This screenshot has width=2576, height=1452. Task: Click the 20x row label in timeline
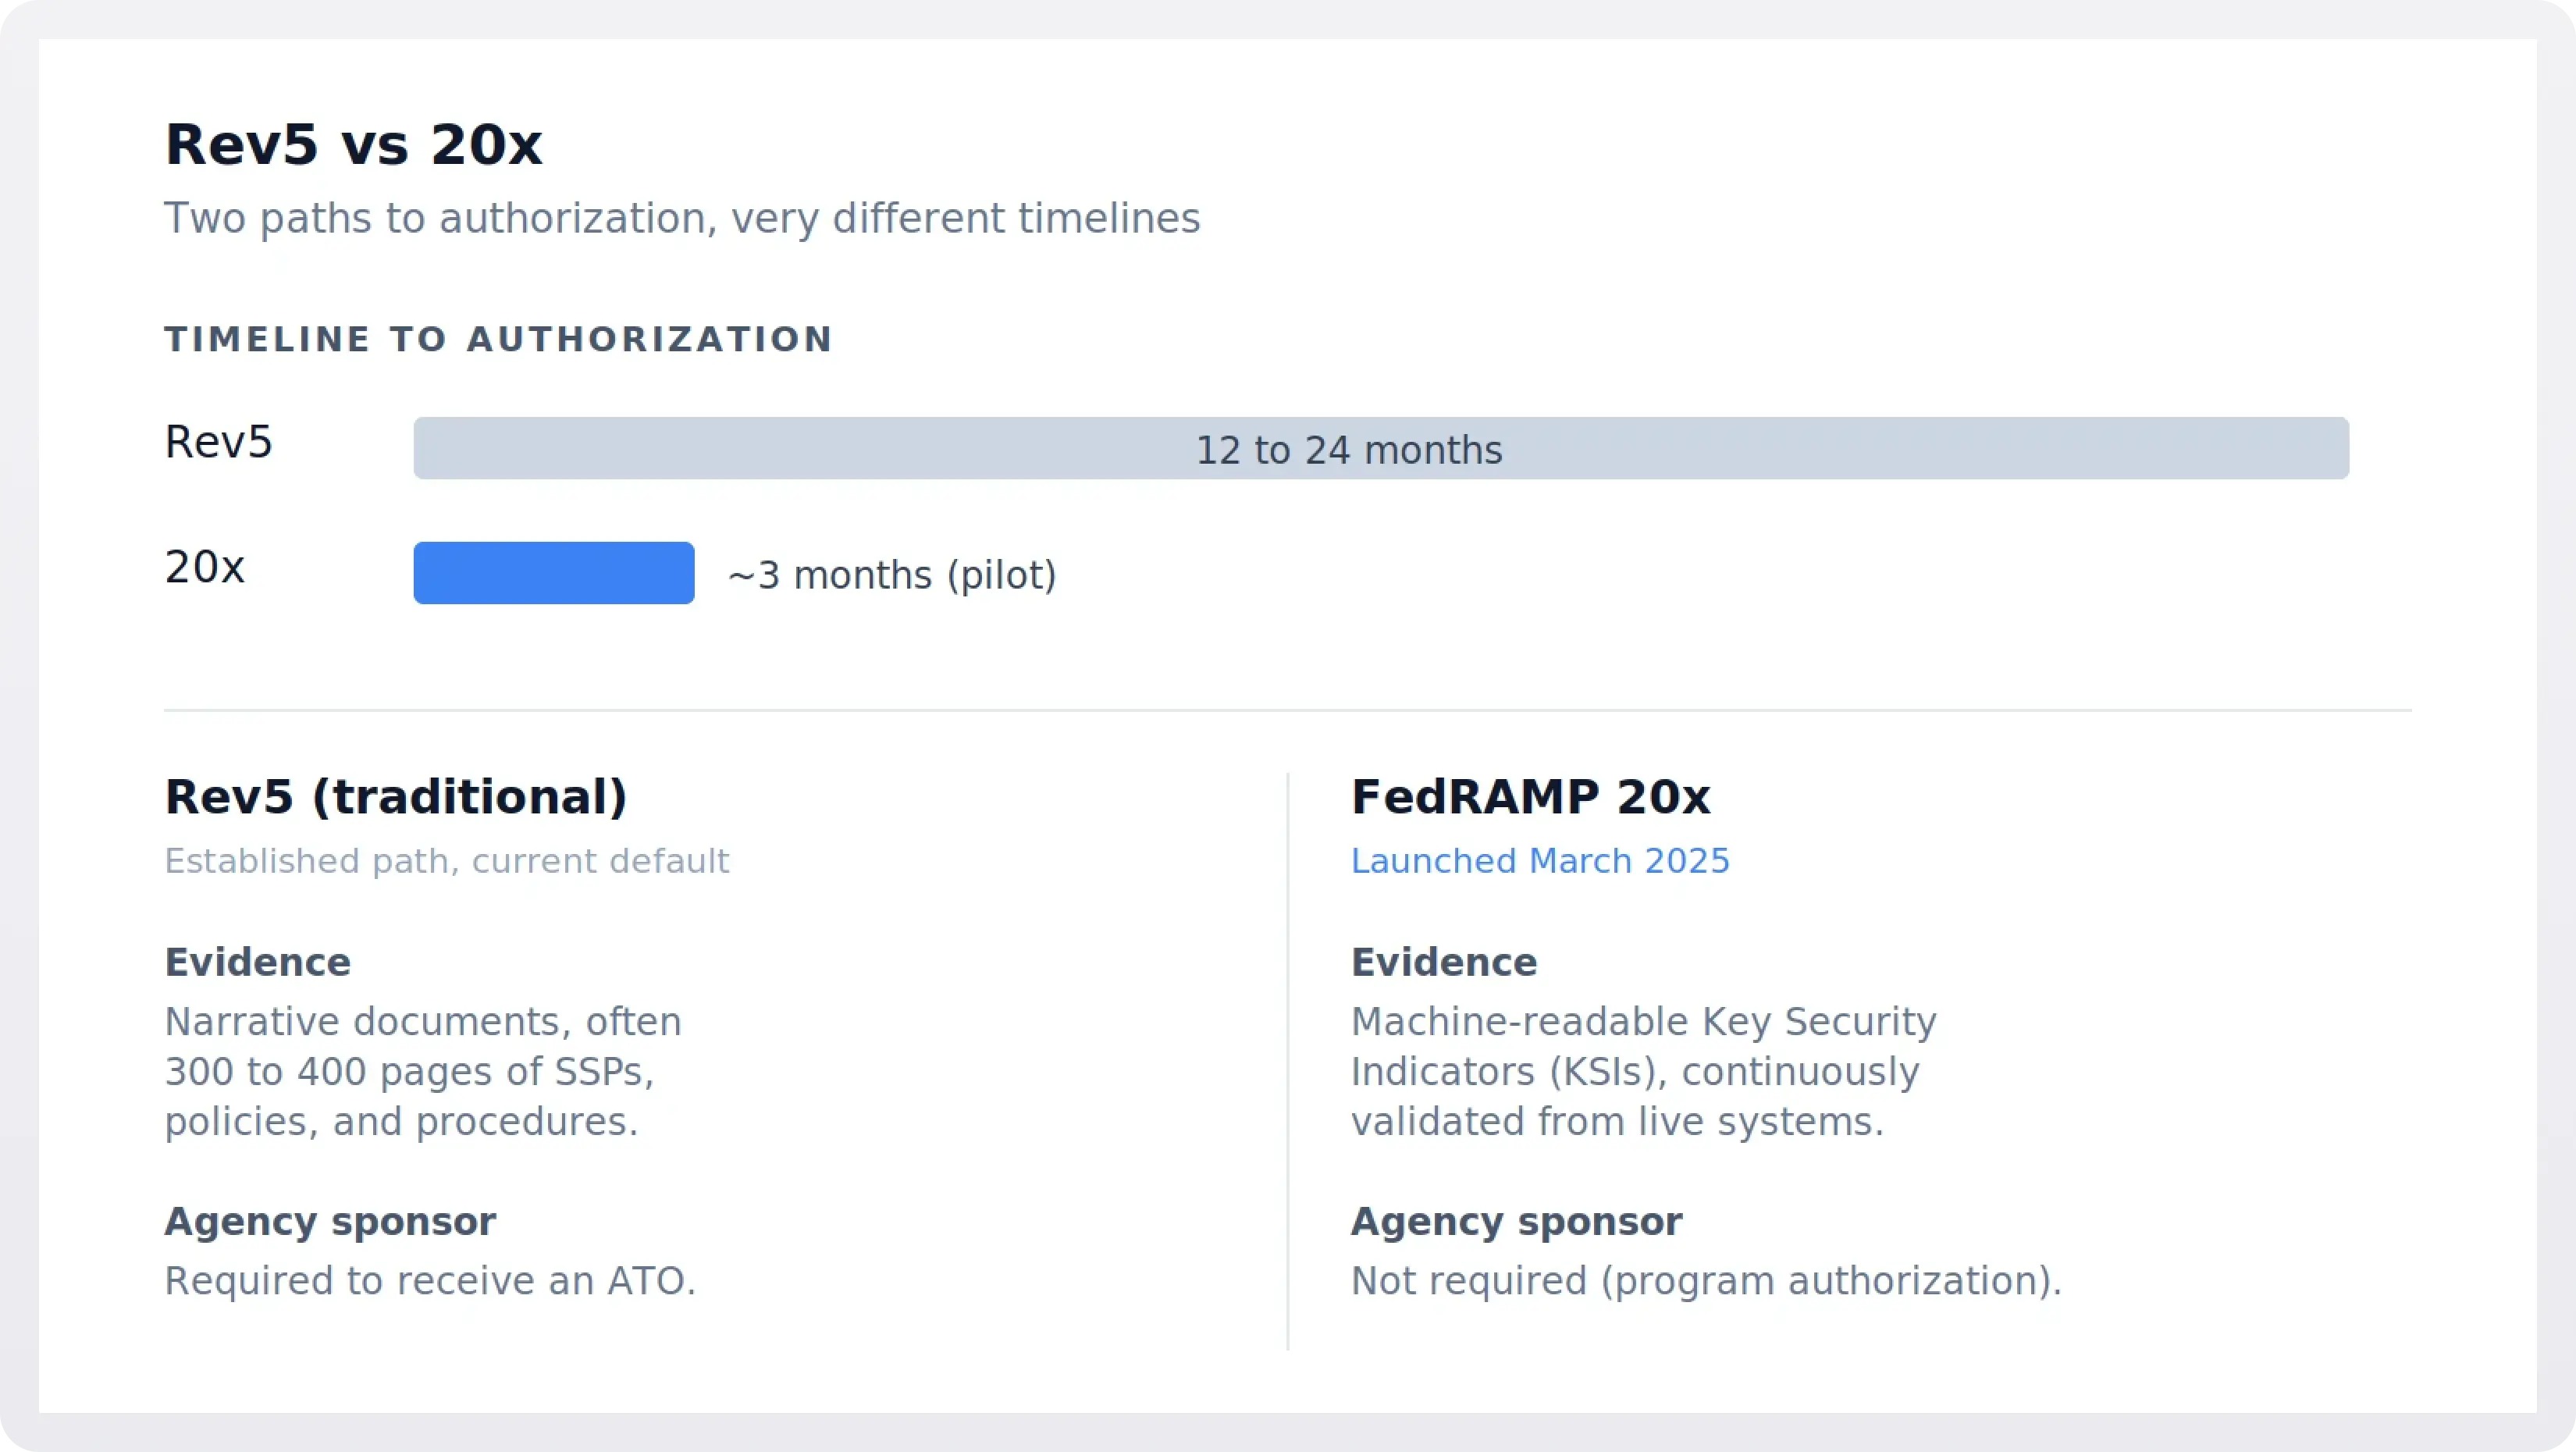pos(204,567)
